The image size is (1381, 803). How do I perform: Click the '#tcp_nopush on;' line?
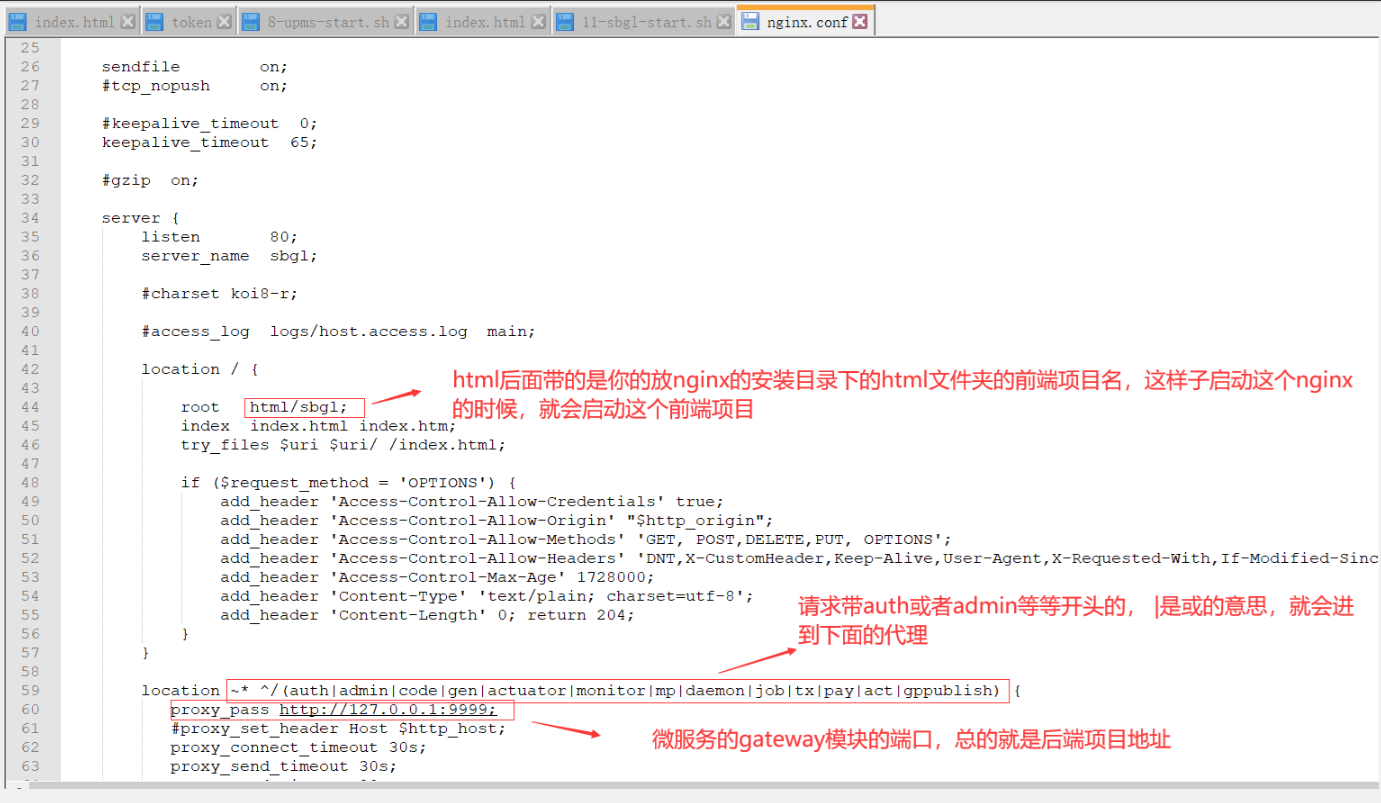(x=194, y=86)
